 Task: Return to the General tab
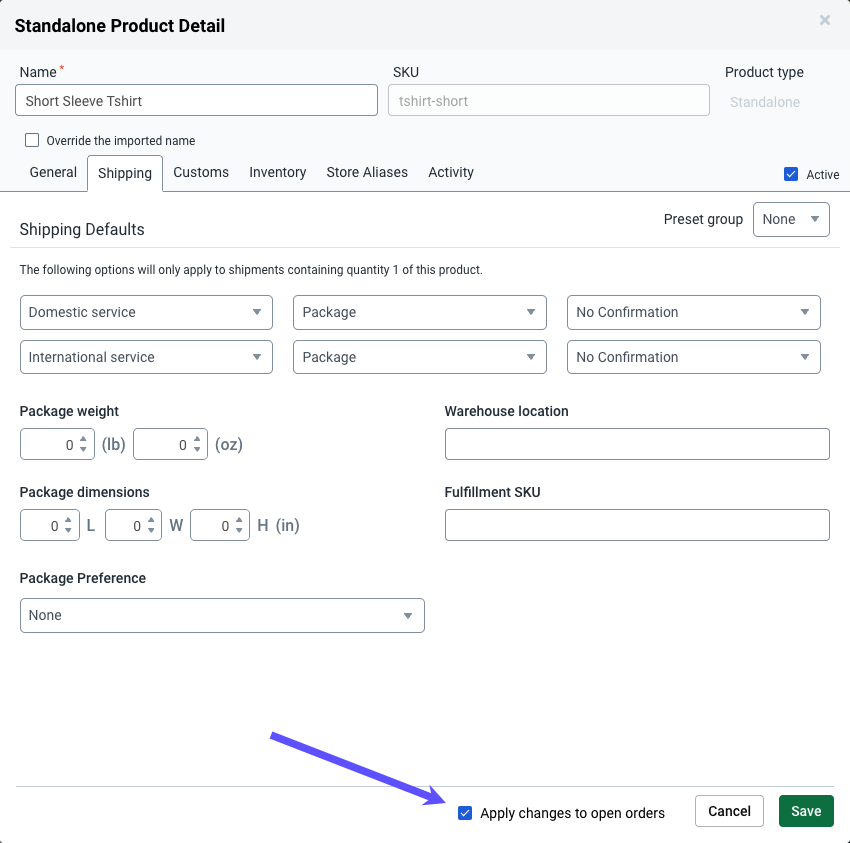point(52,172)
